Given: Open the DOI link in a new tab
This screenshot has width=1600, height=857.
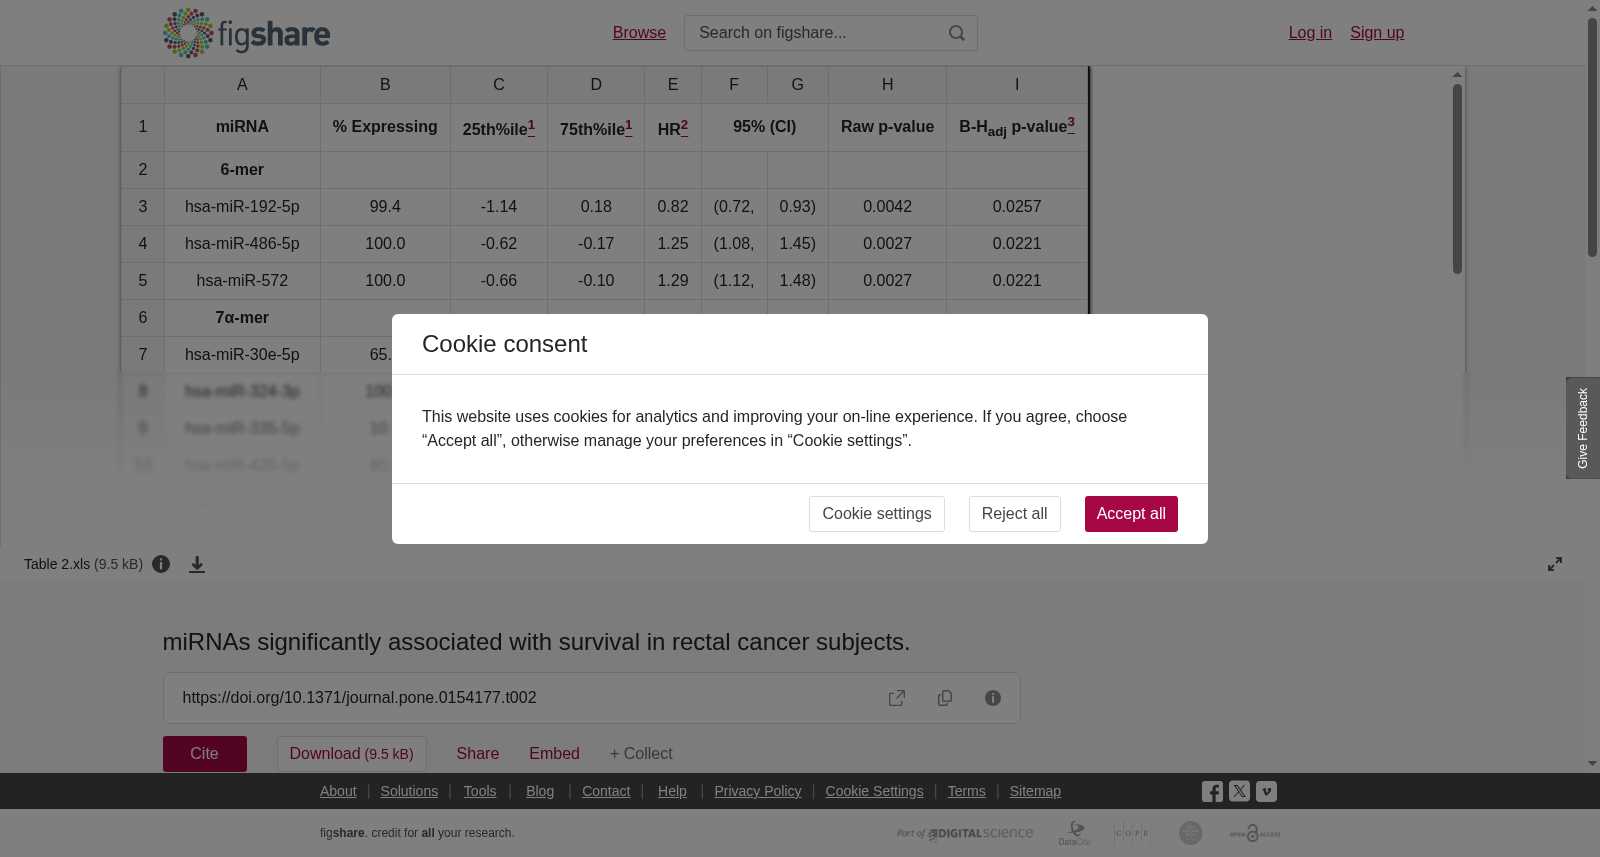Looking at the screenshot, I should click(x=897, y=698).
